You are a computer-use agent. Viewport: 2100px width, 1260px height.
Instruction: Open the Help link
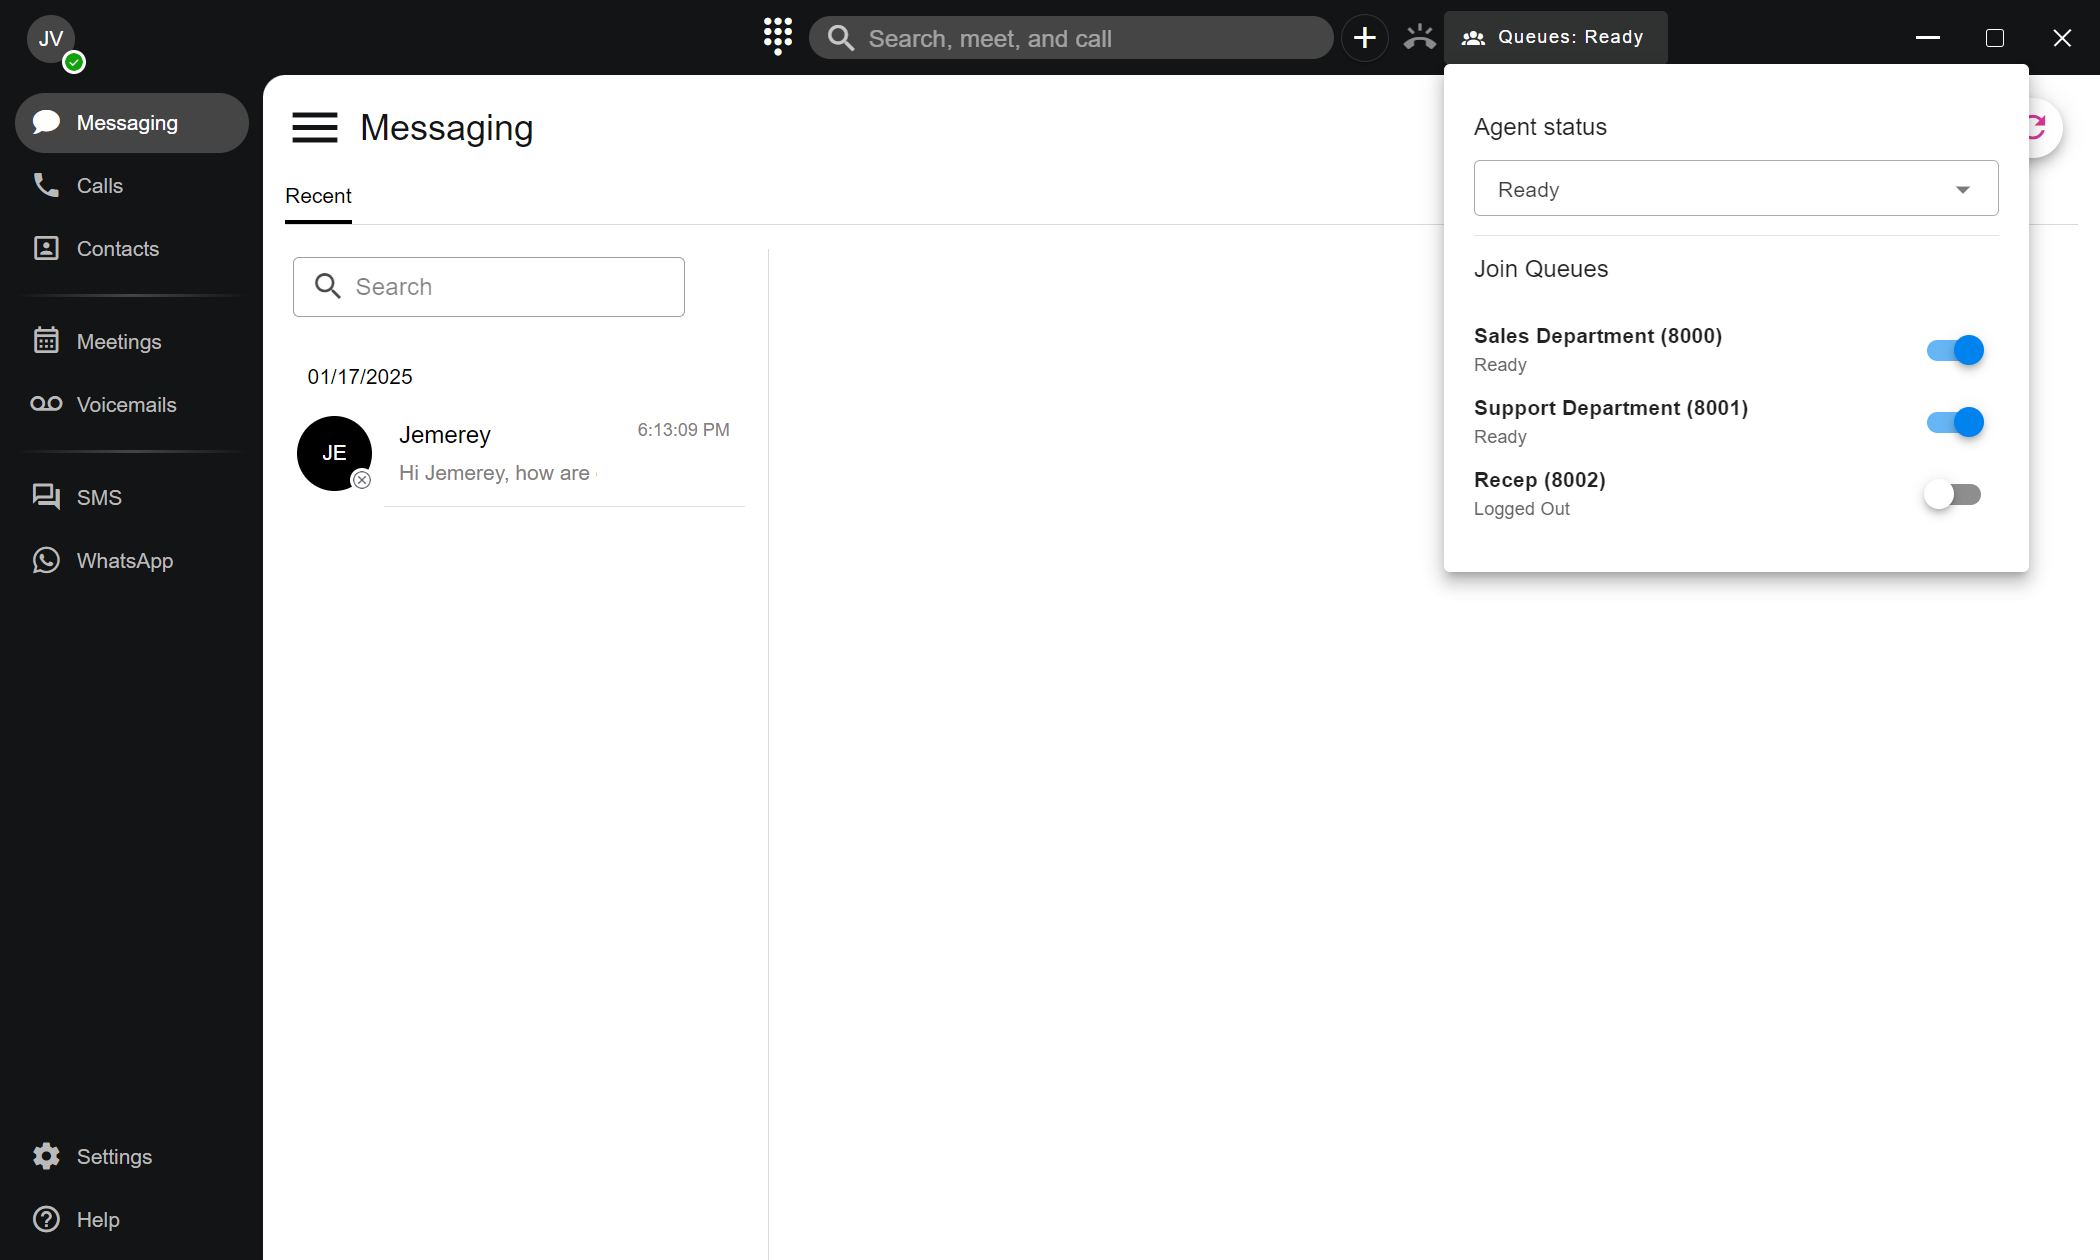(x=97, y=1219)
